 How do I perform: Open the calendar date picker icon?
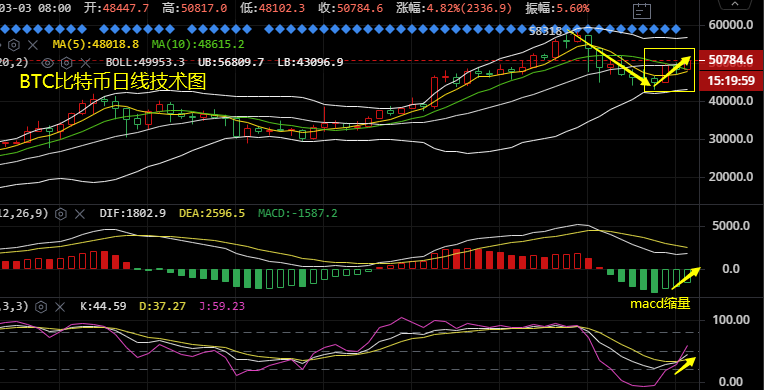(x=642, y=10)
